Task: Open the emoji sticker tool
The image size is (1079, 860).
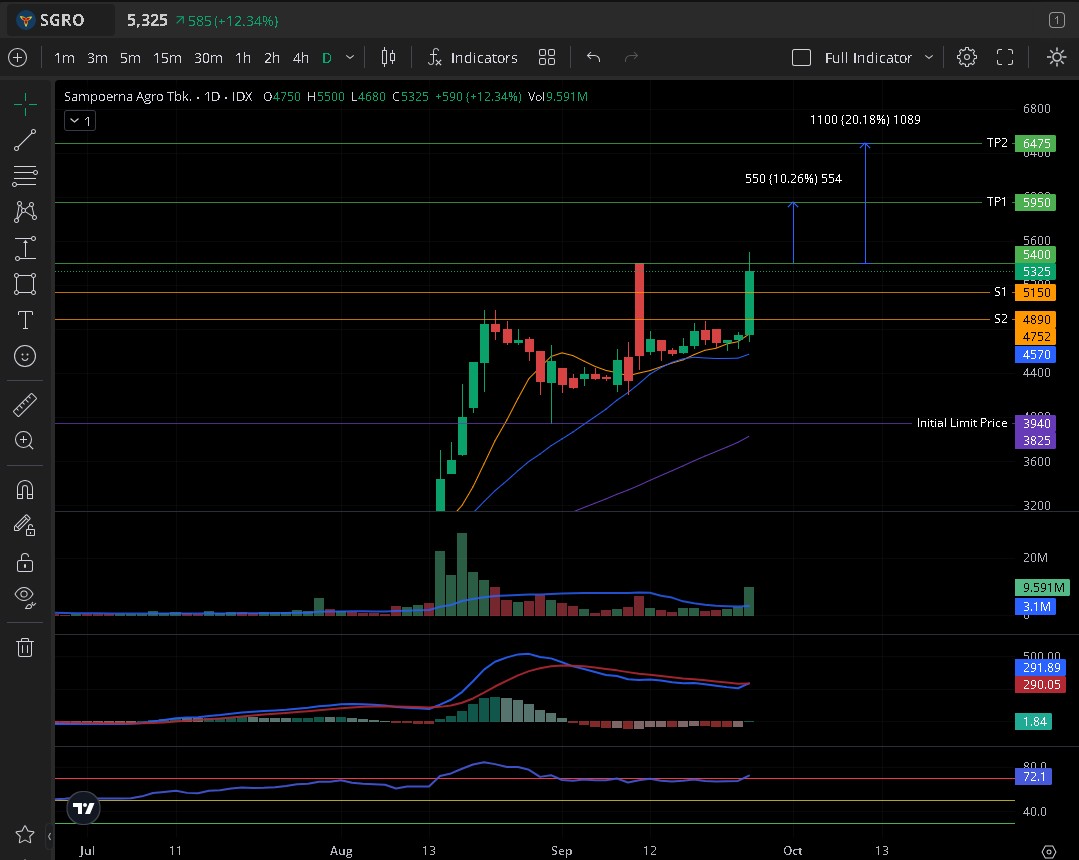Action: [25, 356]
